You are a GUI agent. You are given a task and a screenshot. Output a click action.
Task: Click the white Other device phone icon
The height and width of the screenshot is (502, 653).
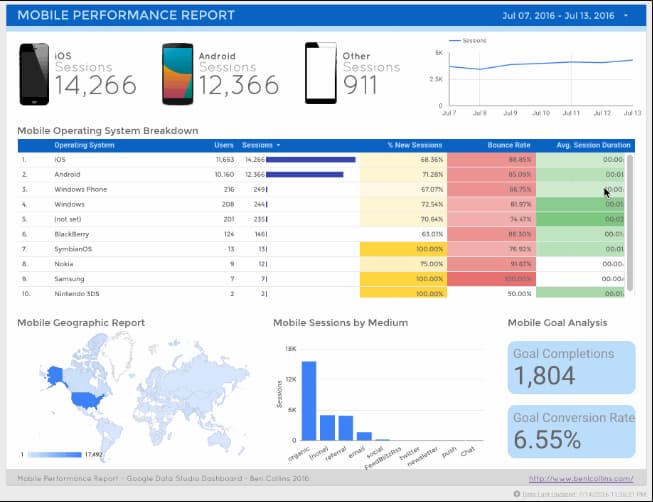pos(320,73)
